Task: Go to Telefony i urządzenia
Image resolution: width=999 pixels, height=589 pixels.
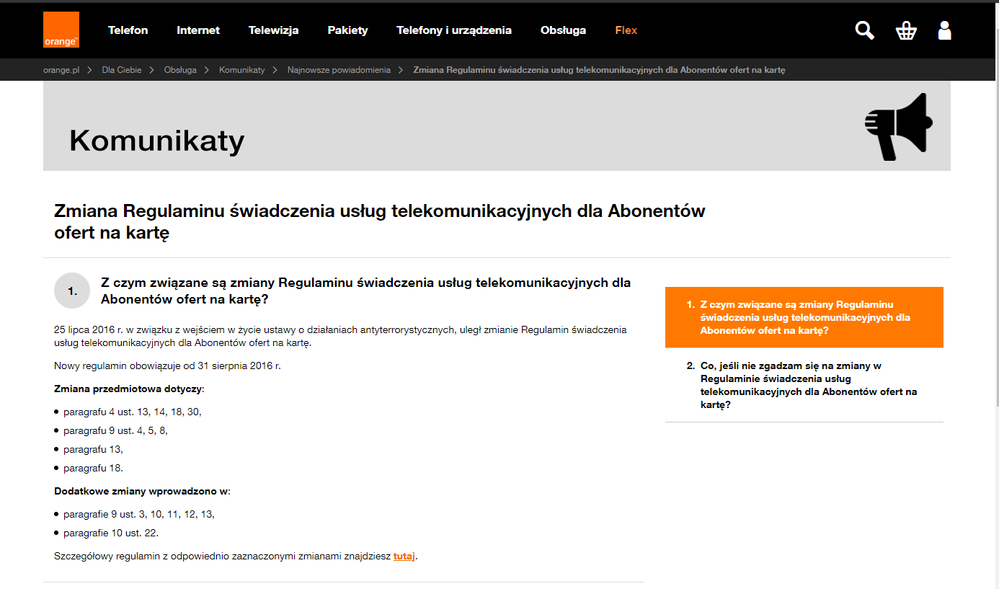Action: pyautogui.click(x=453, y=31)
